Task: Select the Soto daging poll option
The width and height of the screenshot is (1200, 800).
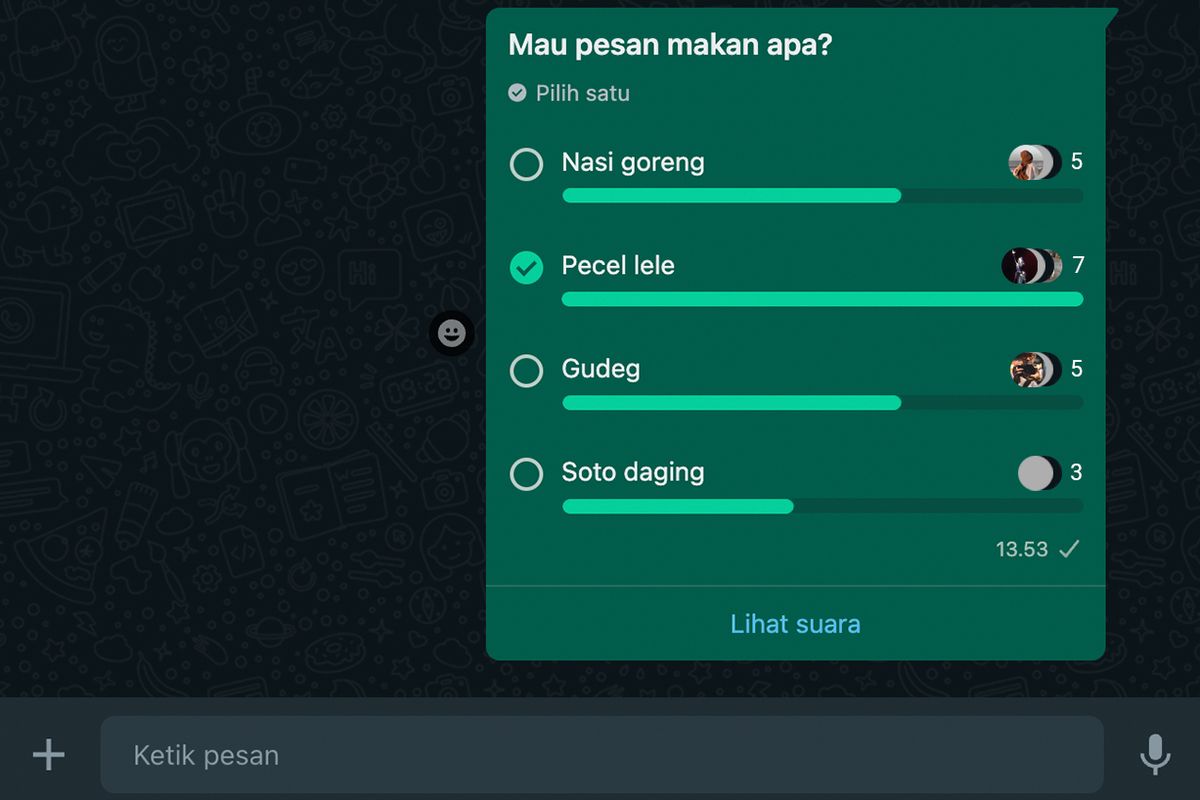Action: (526, 474)
